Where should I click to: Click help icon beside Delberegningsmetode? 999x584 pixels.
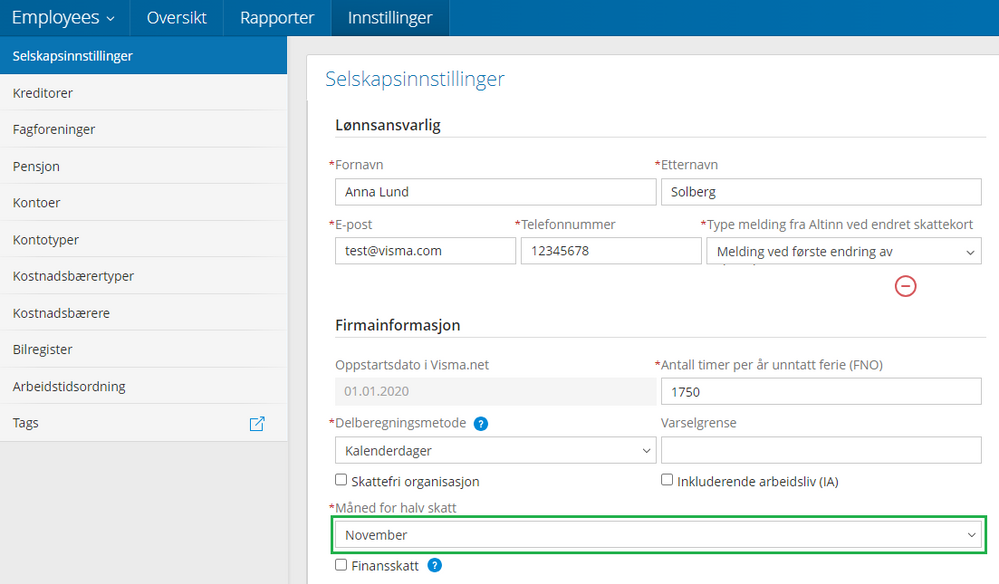click(481, 424)
